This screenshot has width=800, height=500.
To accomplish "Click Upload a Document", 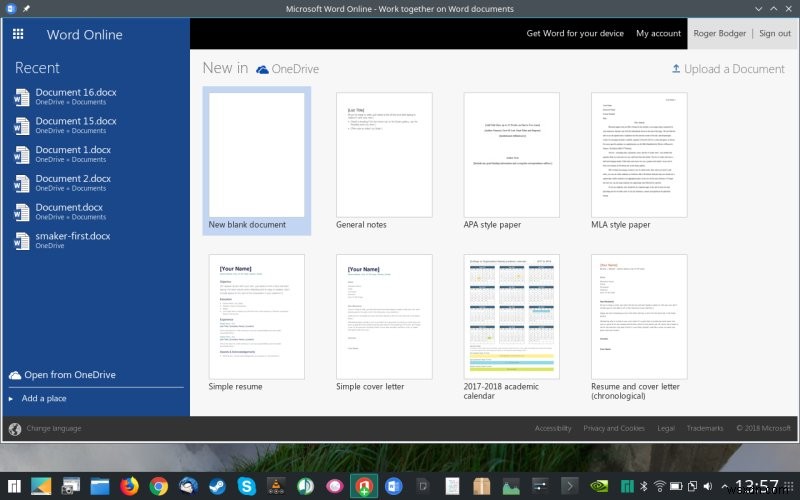I will pos(734,69).
